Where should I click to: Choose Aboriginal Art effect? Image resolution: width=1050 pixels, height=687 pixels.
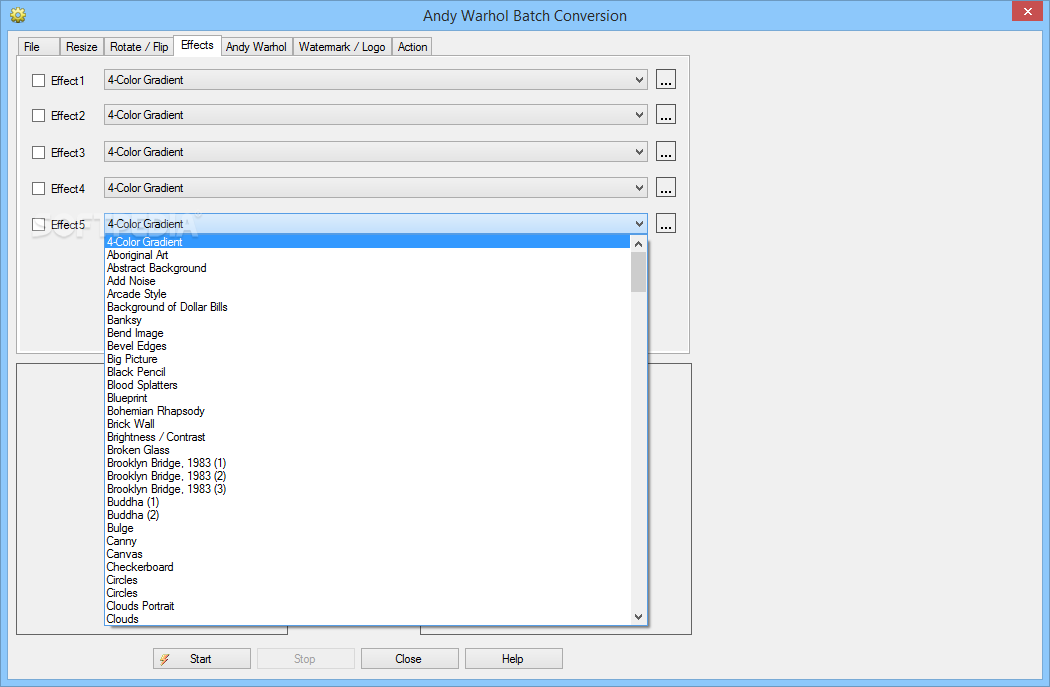pos(367,255)
